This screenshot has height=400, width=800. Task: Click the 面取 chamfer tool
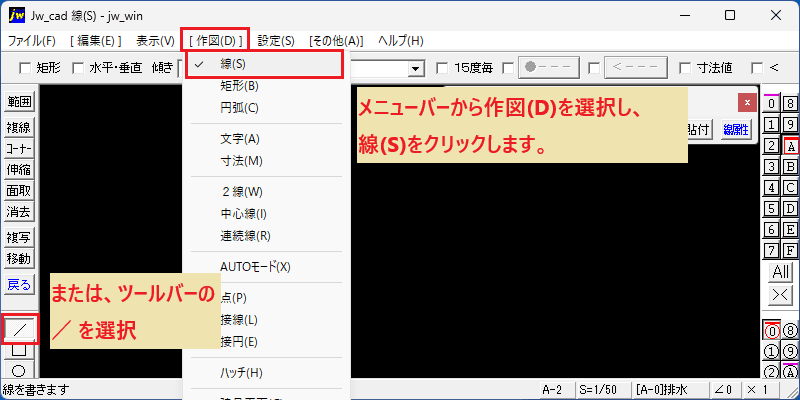(x=19, y=191)
